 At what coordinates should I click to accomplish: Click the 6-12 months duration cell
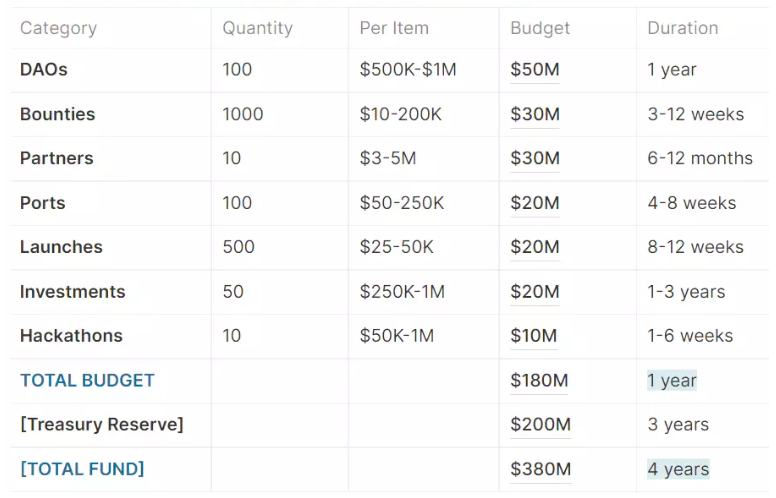tap(700, 158)
